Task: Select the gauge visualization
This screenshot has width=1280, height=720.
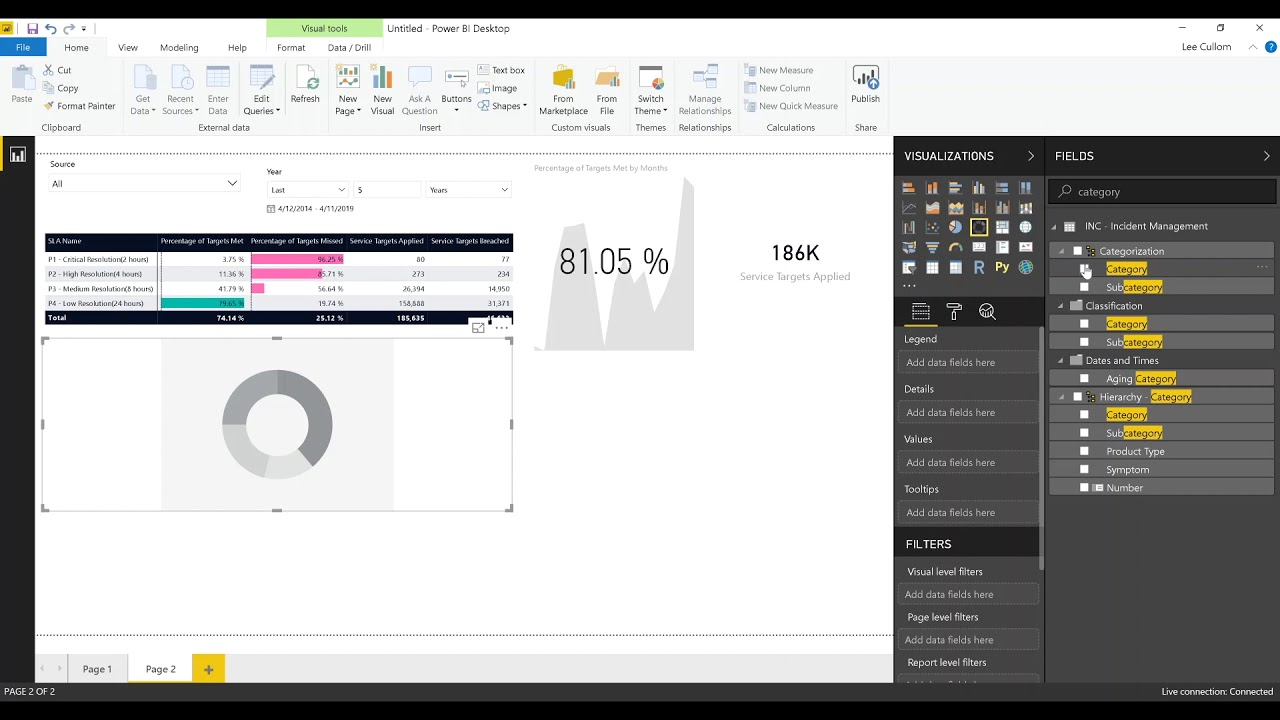Action: pos(955,247)
